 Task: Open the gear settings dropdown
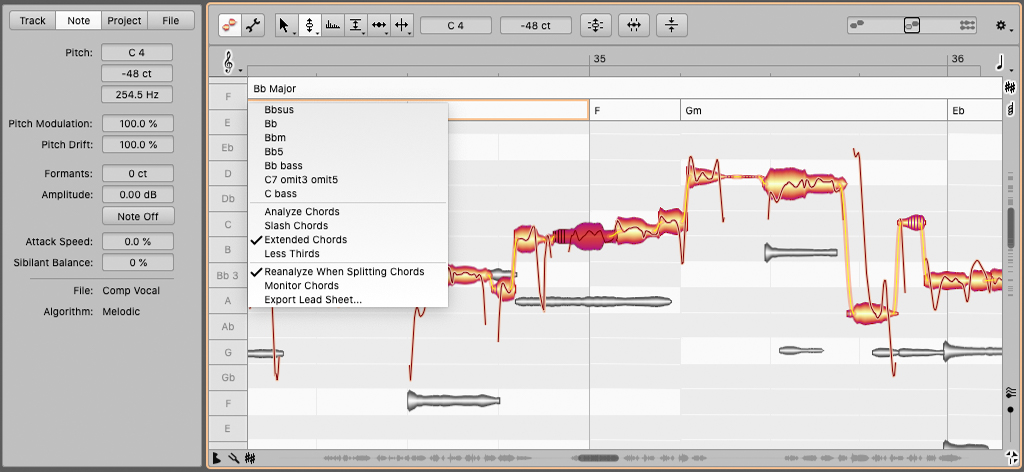coord(1000,25)
